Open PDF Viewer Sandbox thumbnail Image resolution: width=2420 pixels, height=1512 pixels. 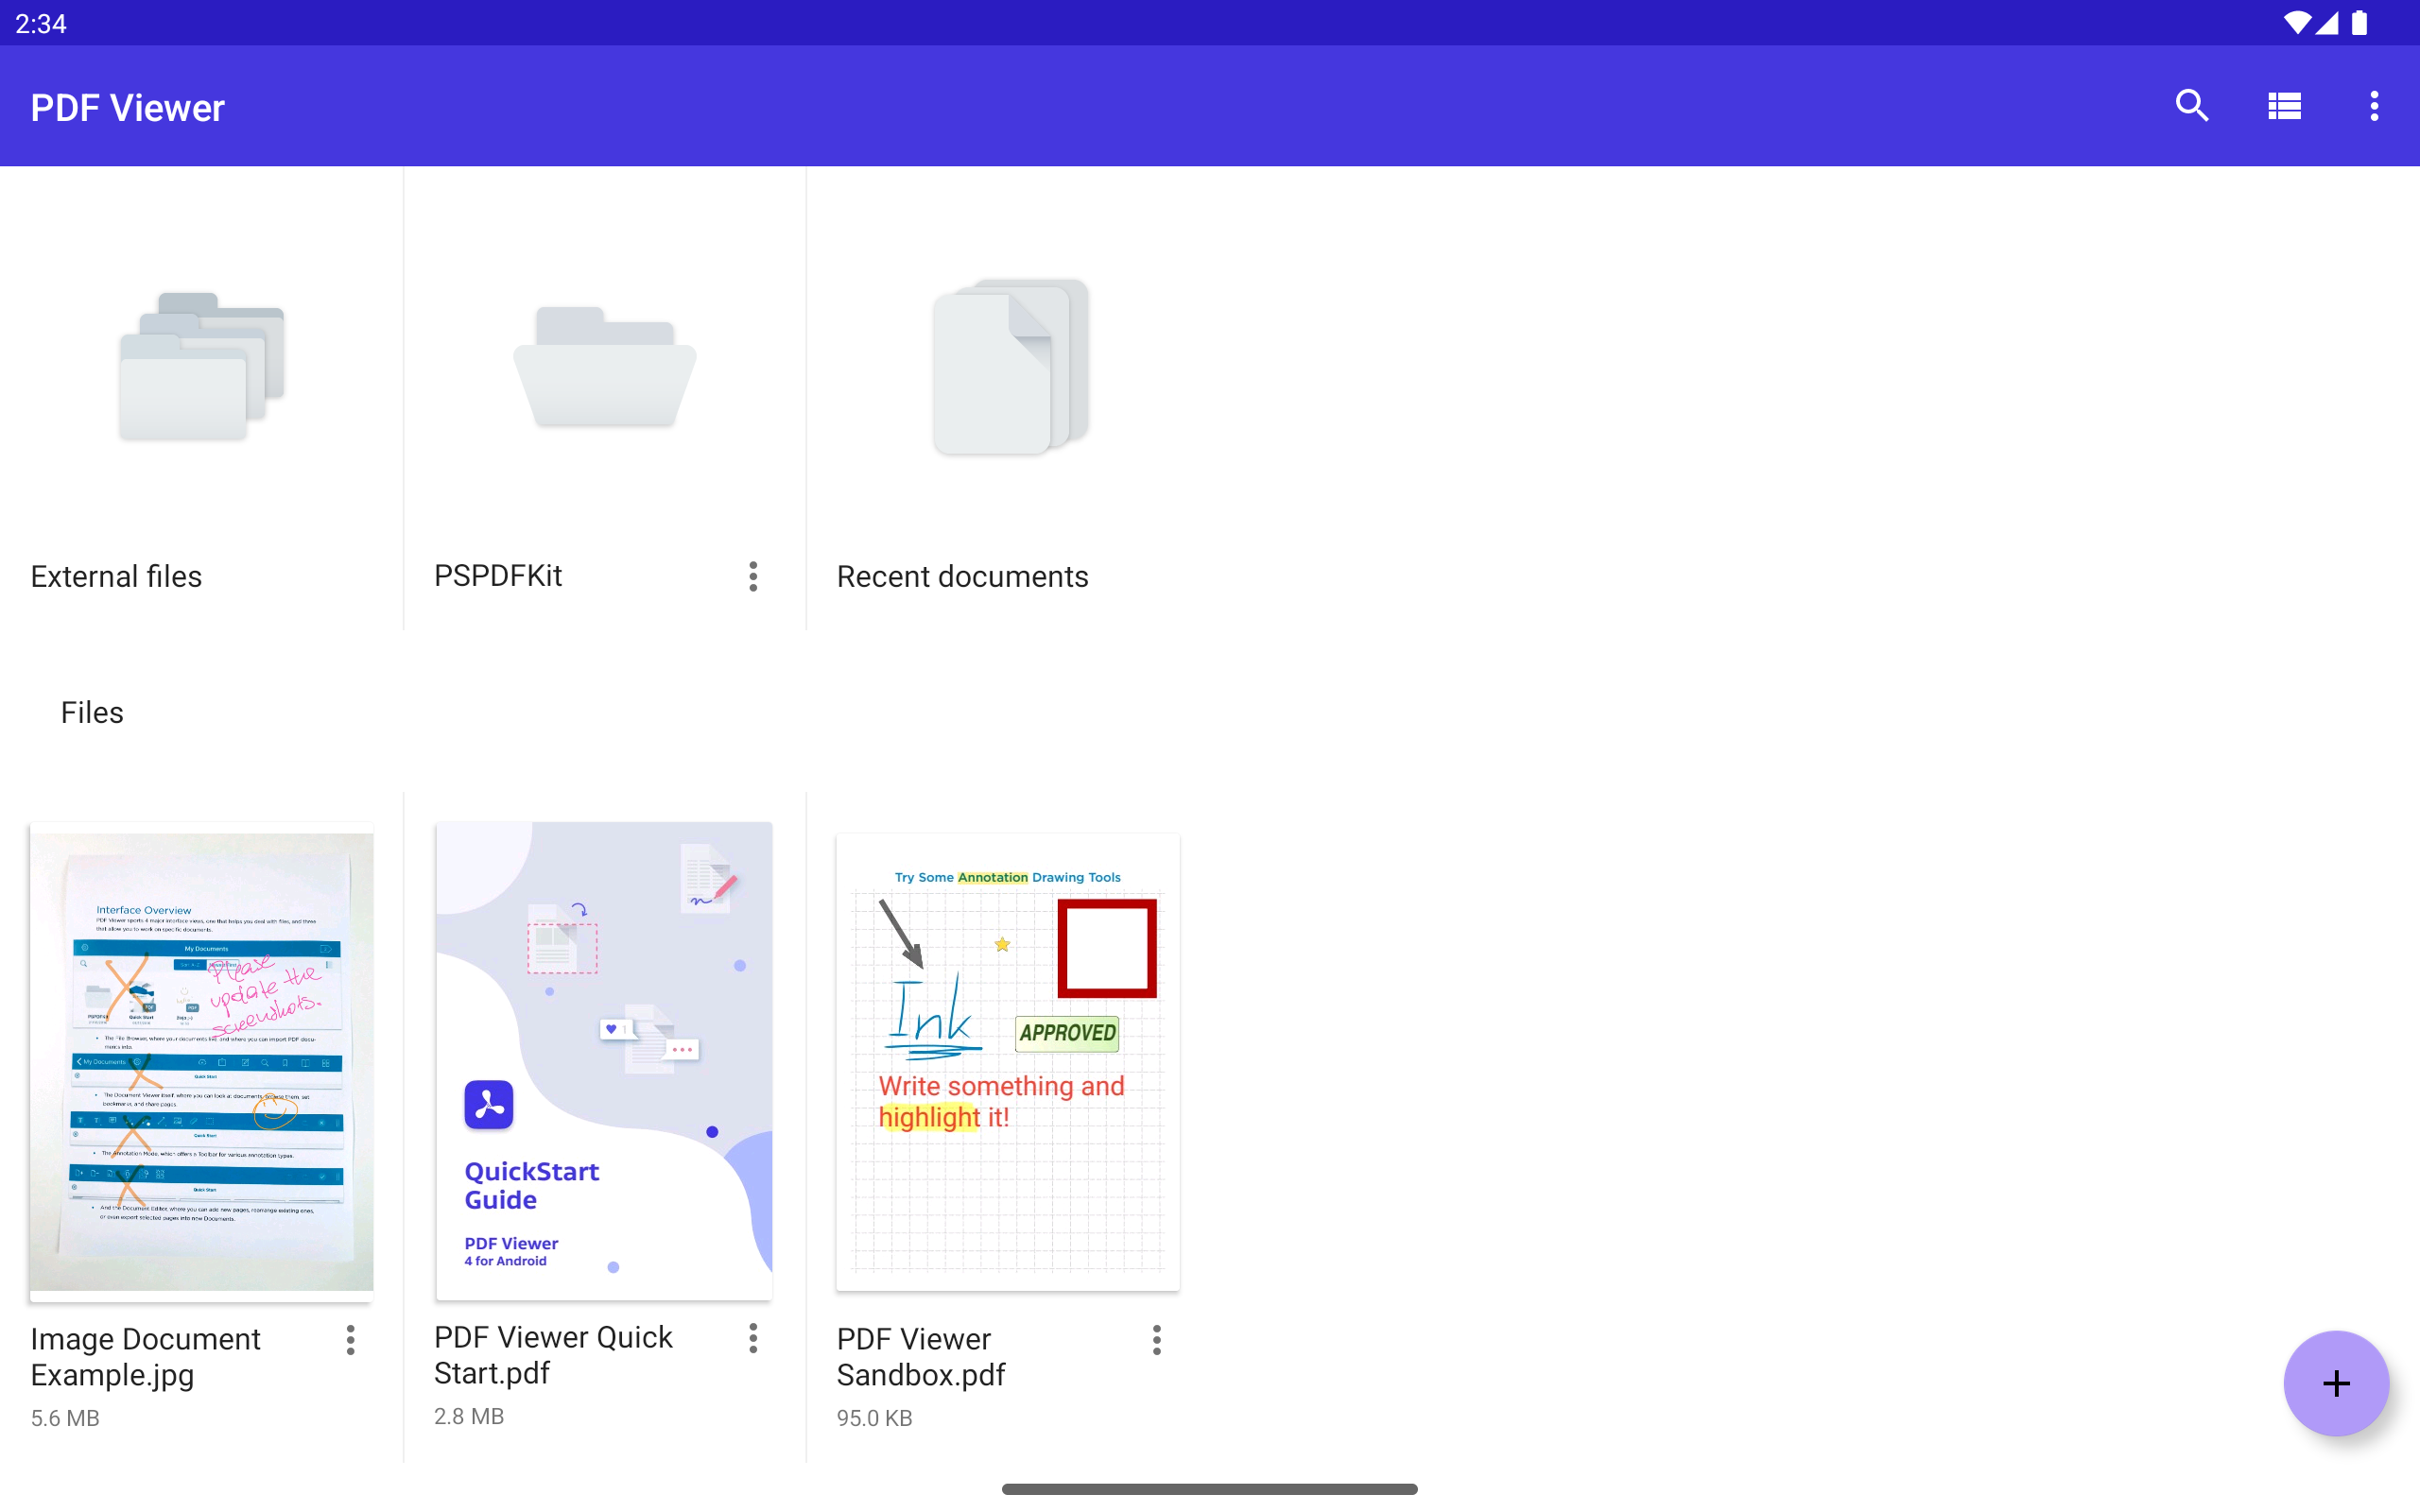(x=1008, y=1062)
